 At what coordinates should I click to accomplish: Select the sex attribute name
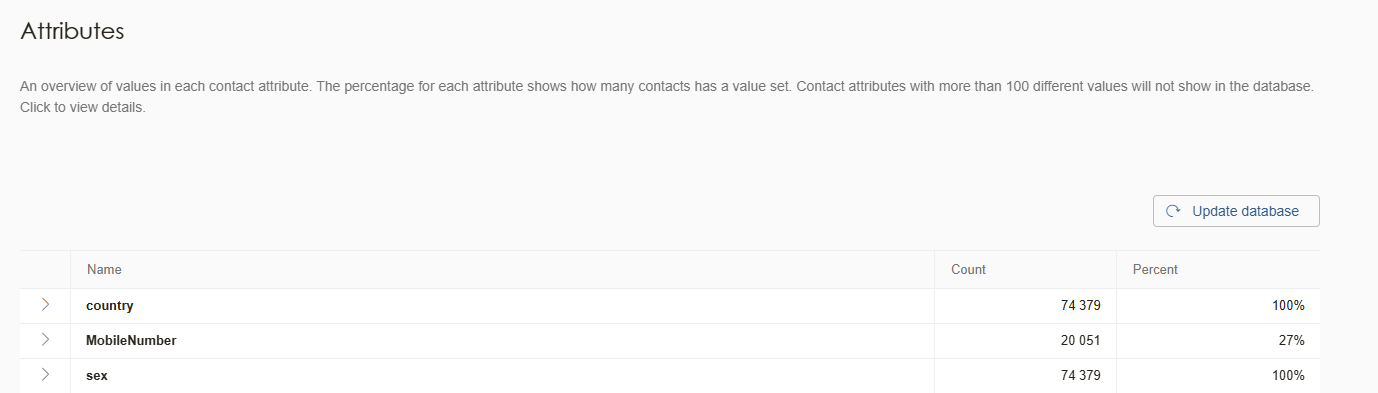point(97,376)
